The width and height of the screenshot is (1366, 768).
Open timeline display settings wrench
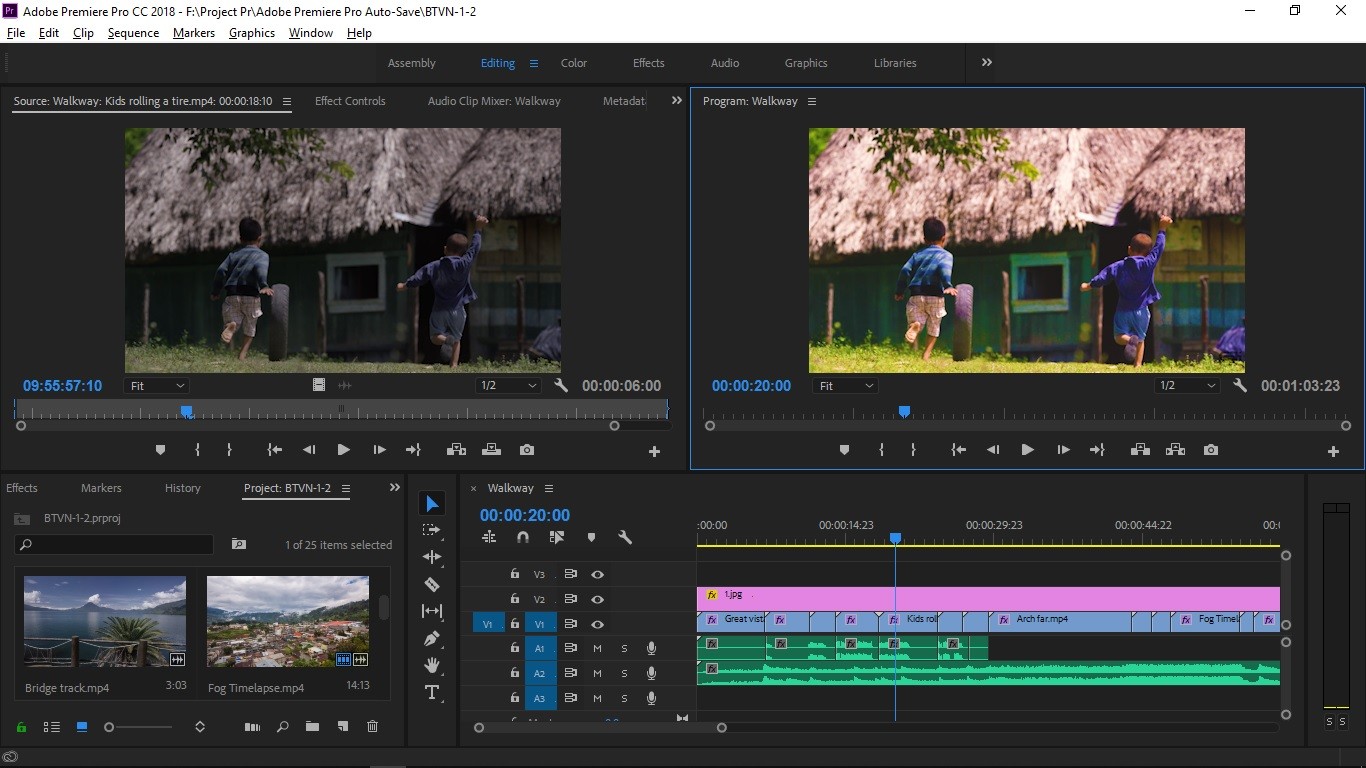tap(625, 537)
